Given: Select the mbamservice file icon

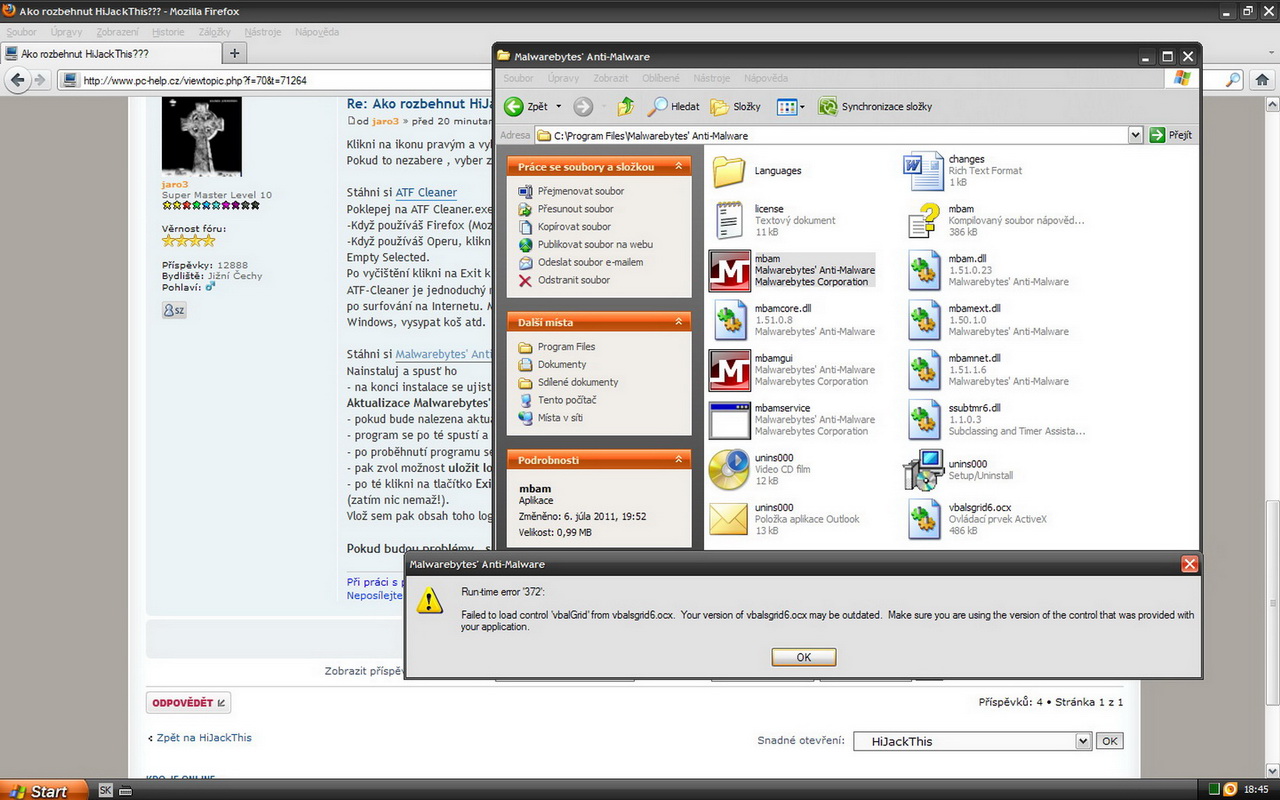Looking at the screenshot, I should point(729,420).
